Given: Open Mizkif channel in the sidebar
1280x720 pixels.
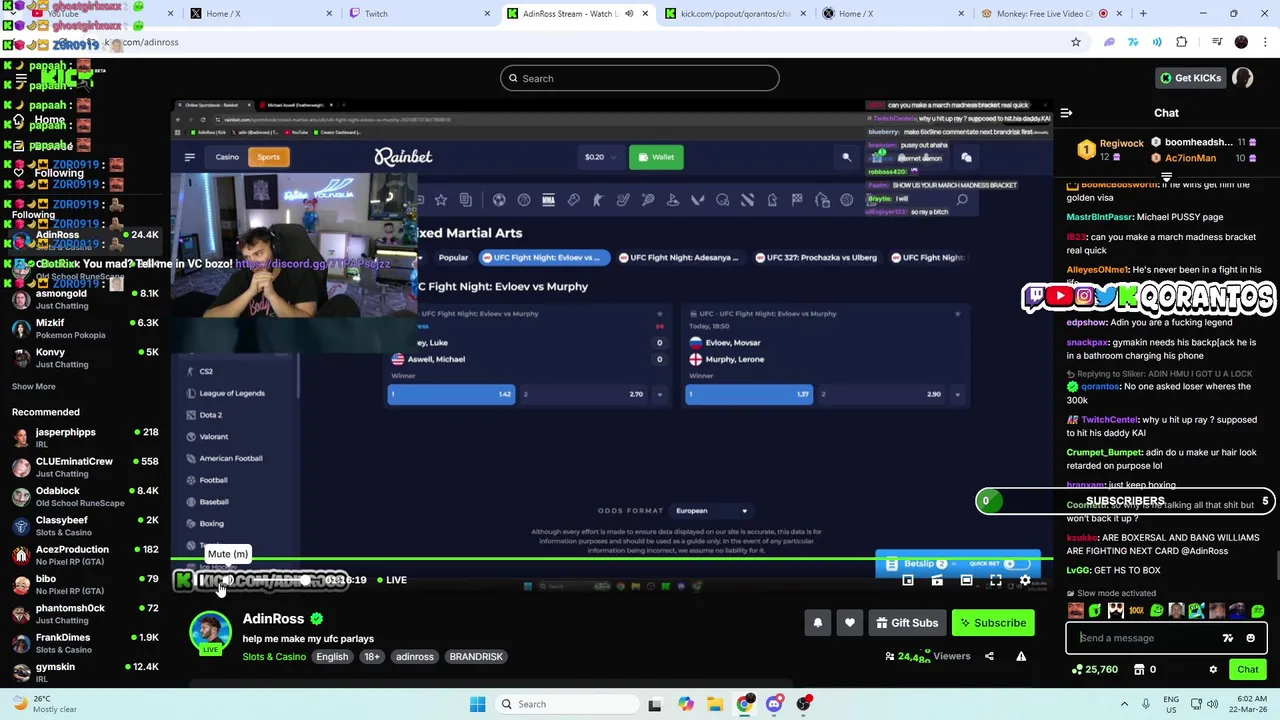Looking at the screenshot, I should pos(85,329).
